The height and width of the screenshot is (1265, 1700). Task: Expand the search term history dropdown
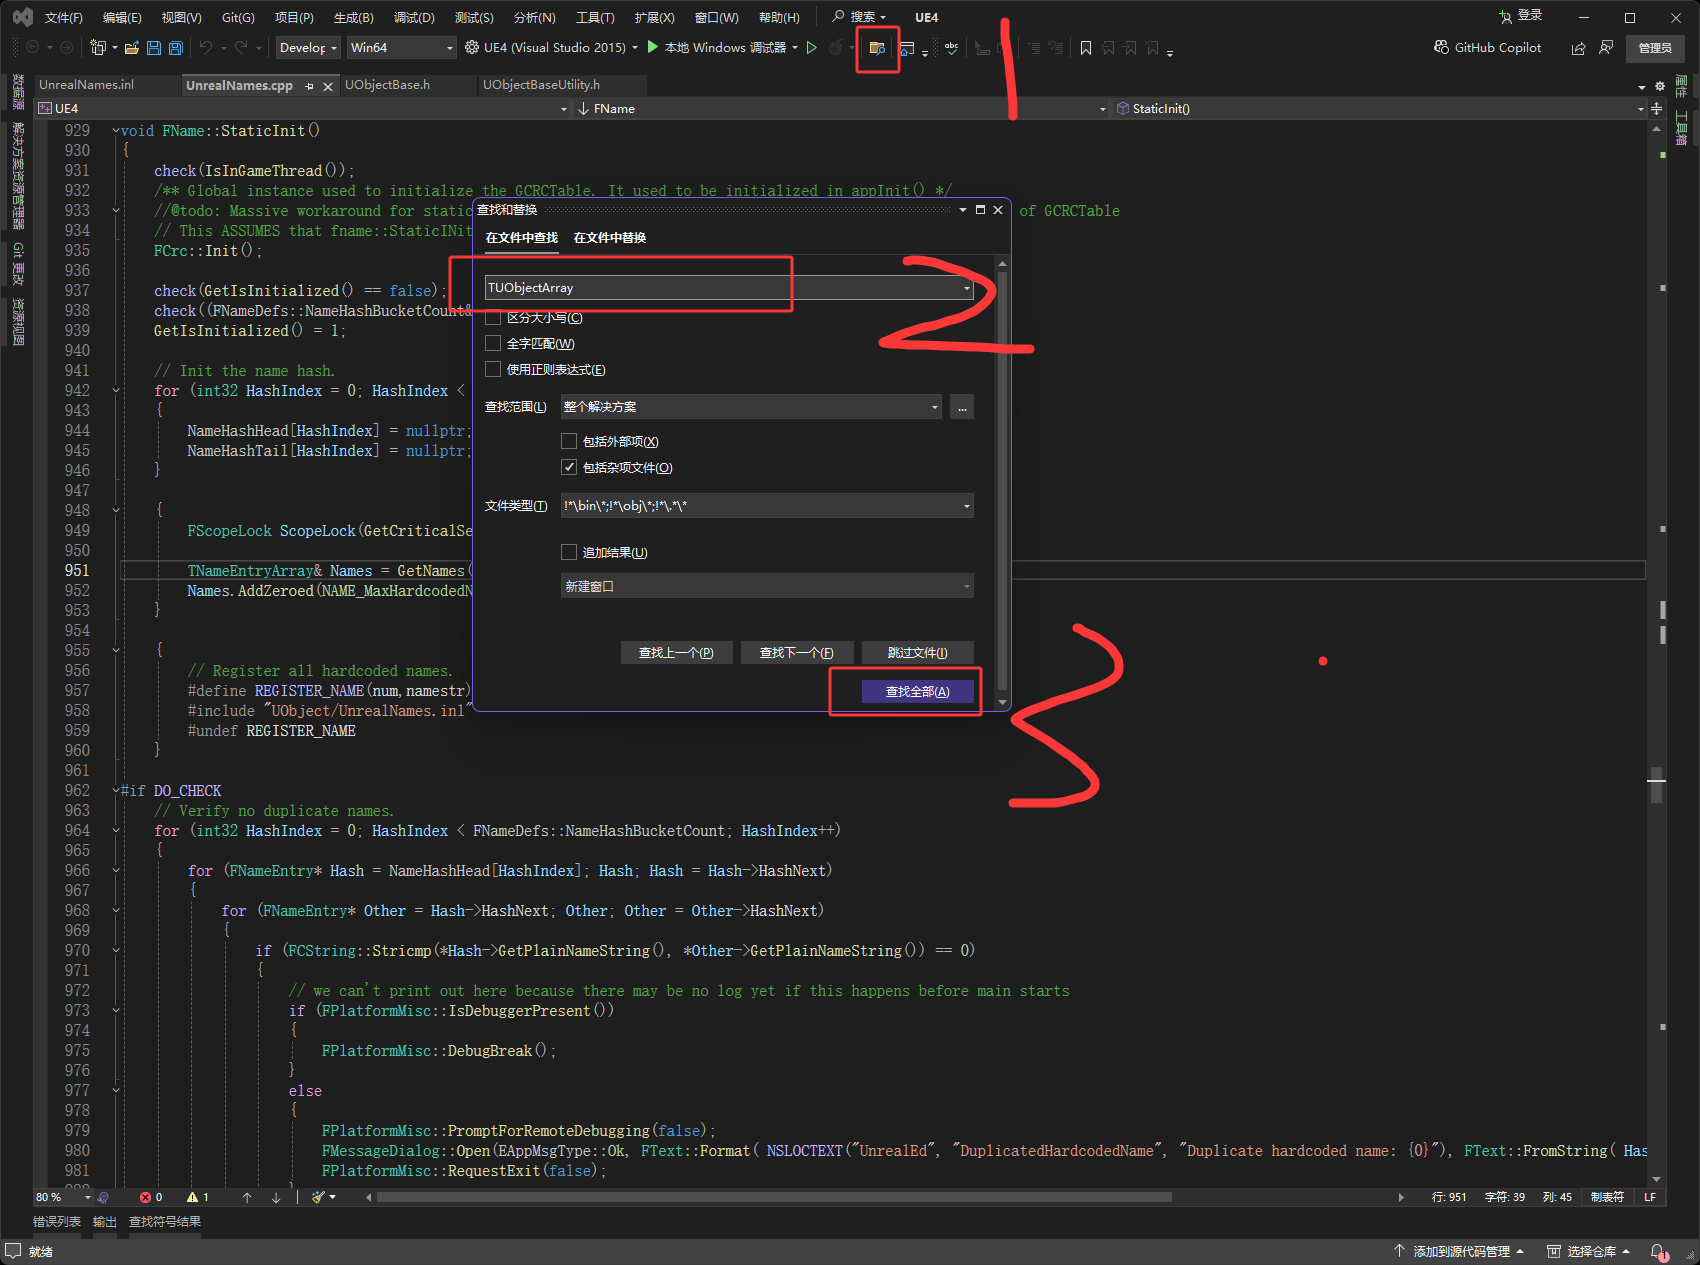[x=966, y=288]
